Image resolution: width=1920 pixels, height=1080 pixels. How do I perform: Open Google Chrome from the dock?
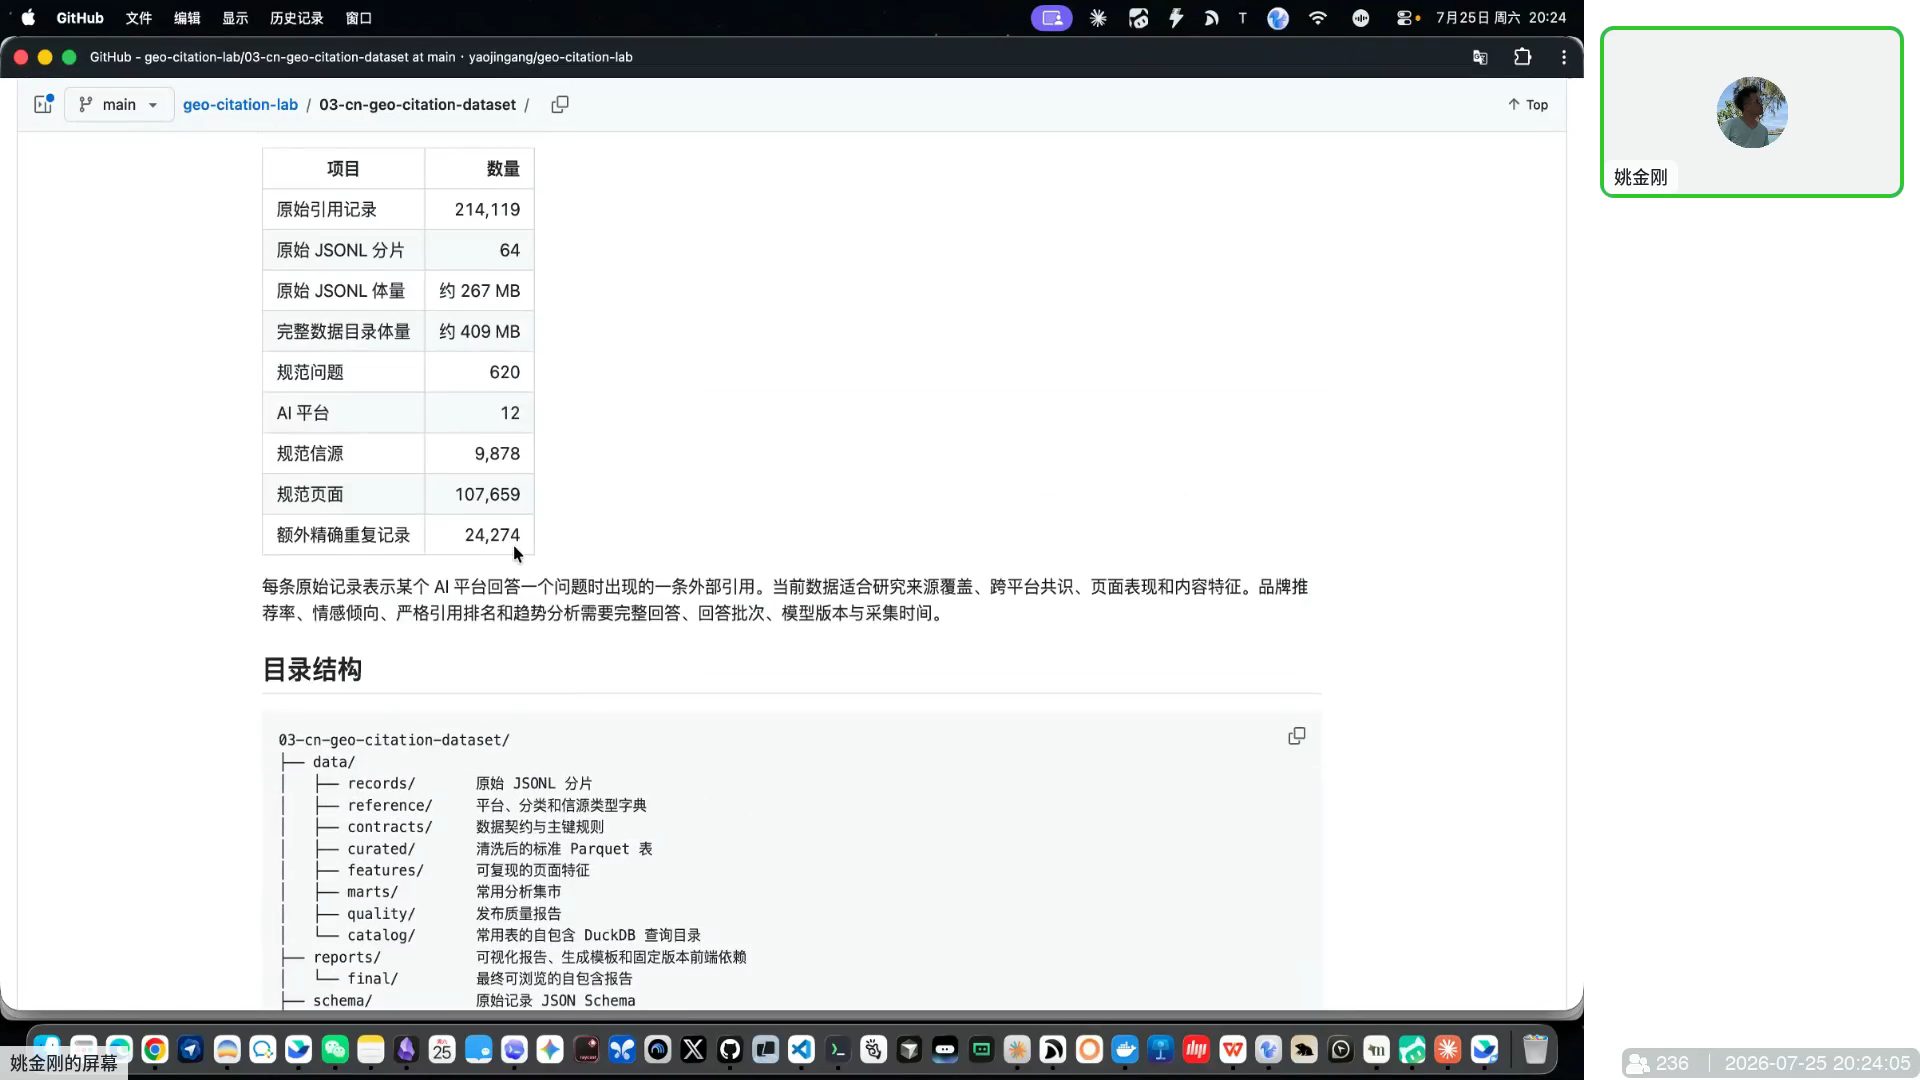(155, 1049)
